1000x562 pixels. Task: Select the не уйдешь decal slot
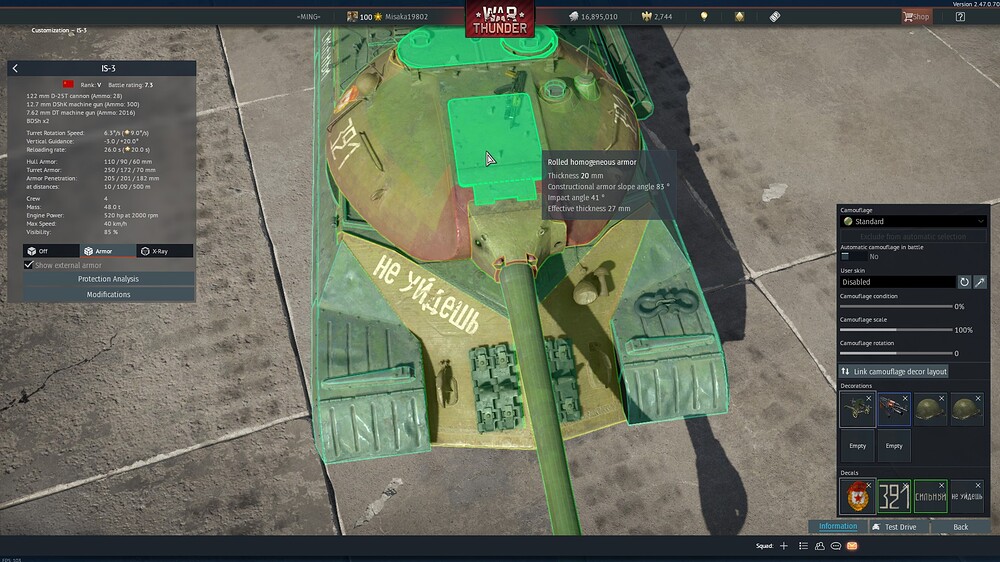click(x=966, y=496)
